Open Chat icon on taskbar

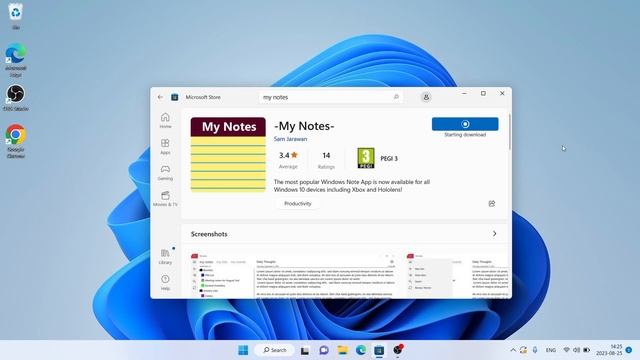324,350
